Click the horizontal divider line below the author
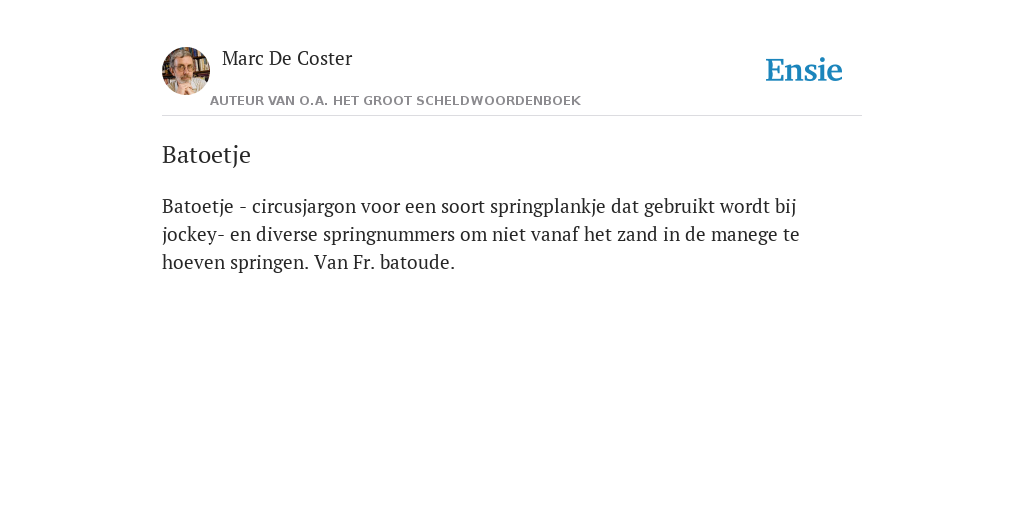1024x512 pixels. (512, 116)
